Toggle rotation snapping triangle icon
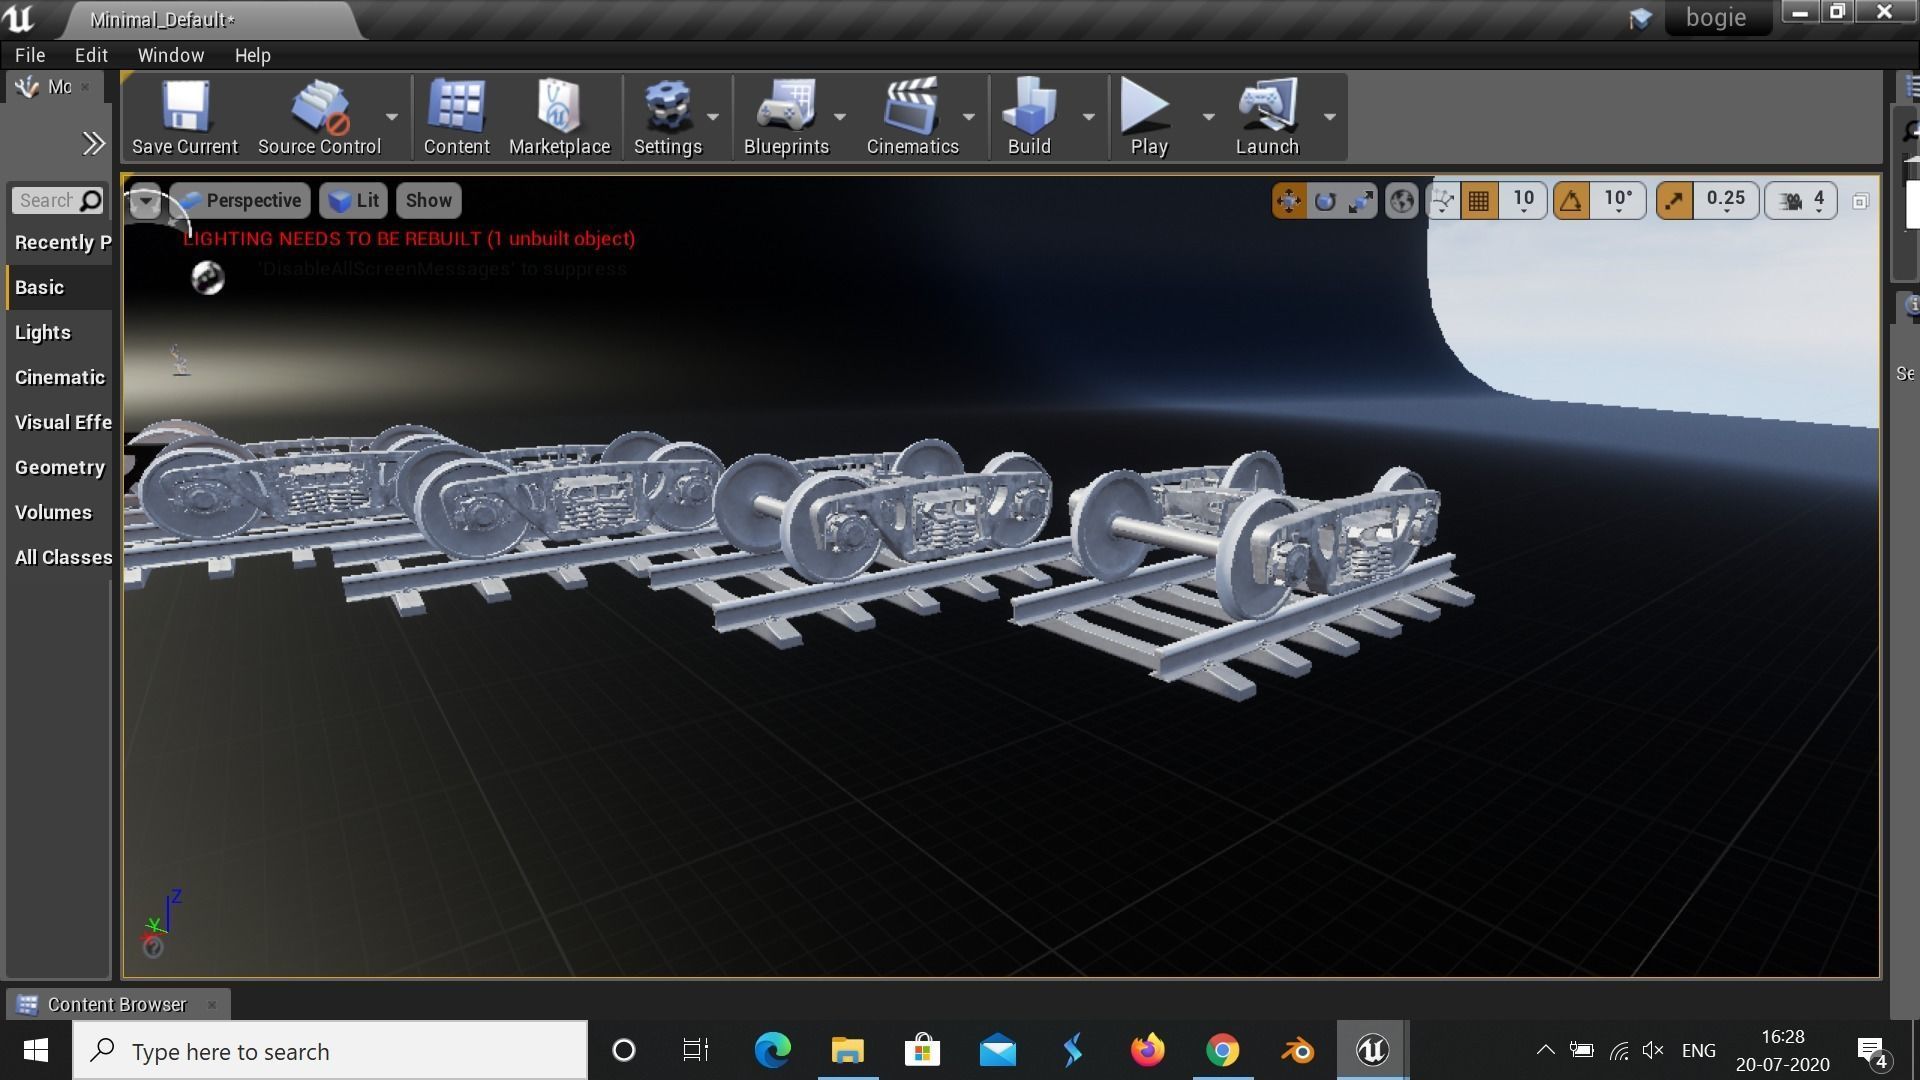The image size is (1920, 1080). [x=1571, y=201]
